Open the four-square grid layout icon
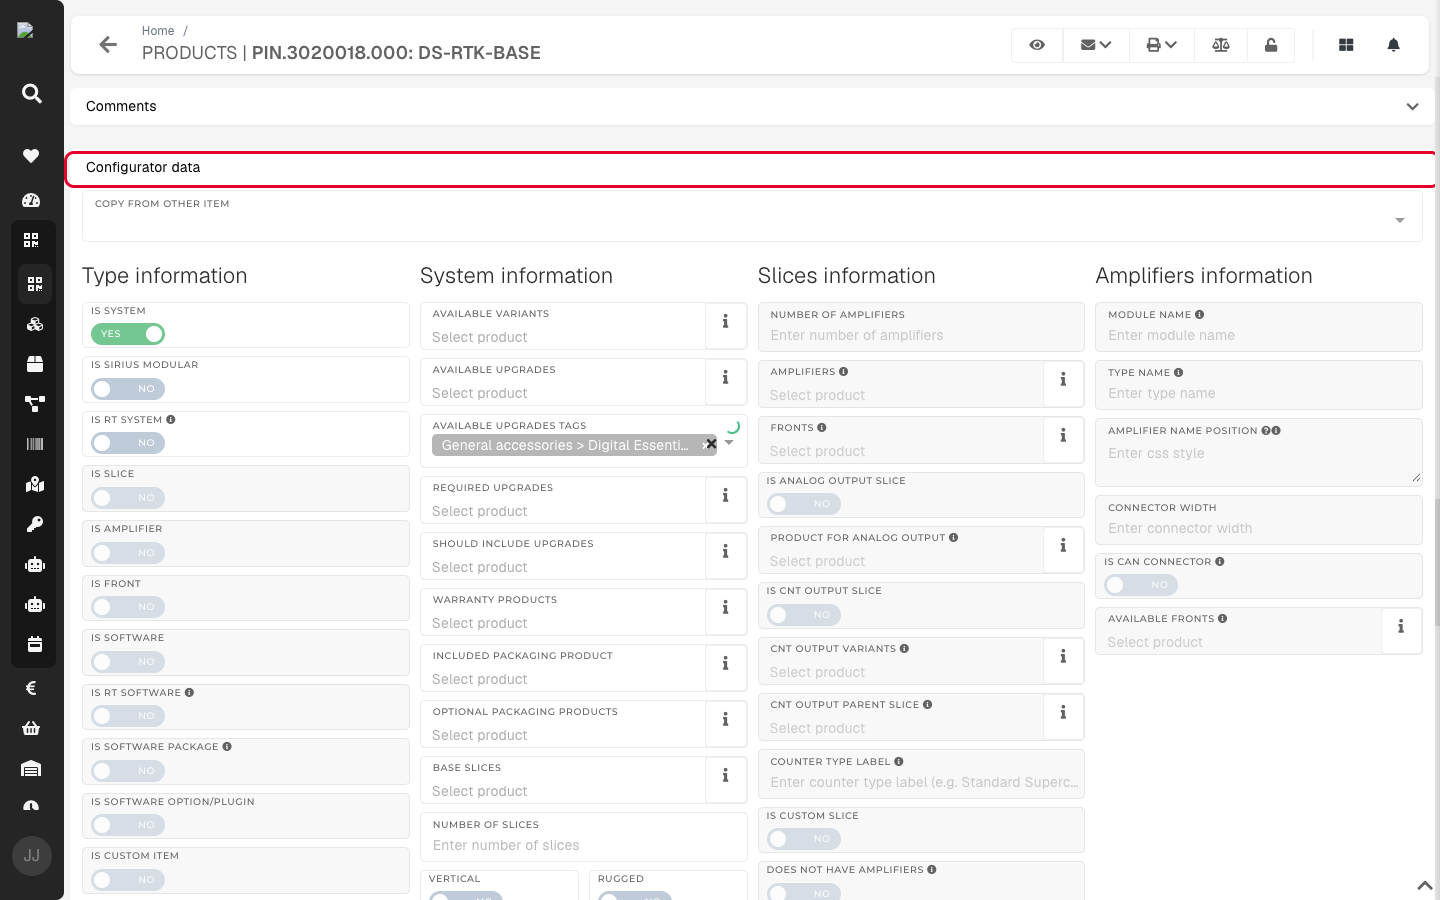This screenshot has width=1440, height=900. (1346, 45)
